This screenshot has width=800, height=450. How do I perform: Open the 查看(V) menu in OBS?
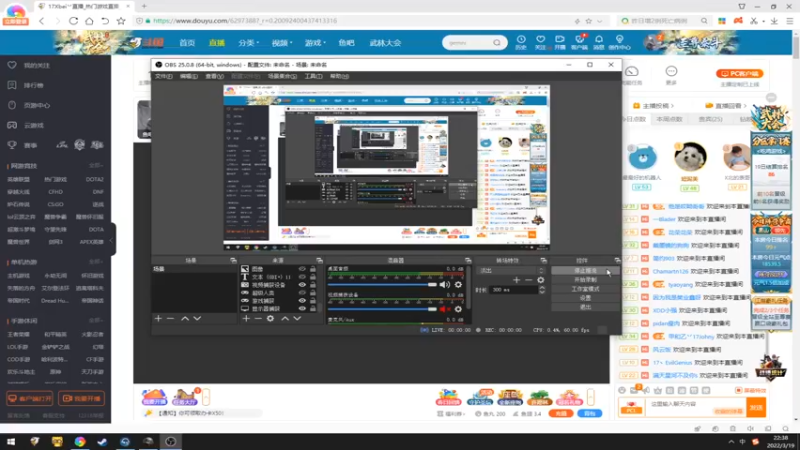point(214,76)
